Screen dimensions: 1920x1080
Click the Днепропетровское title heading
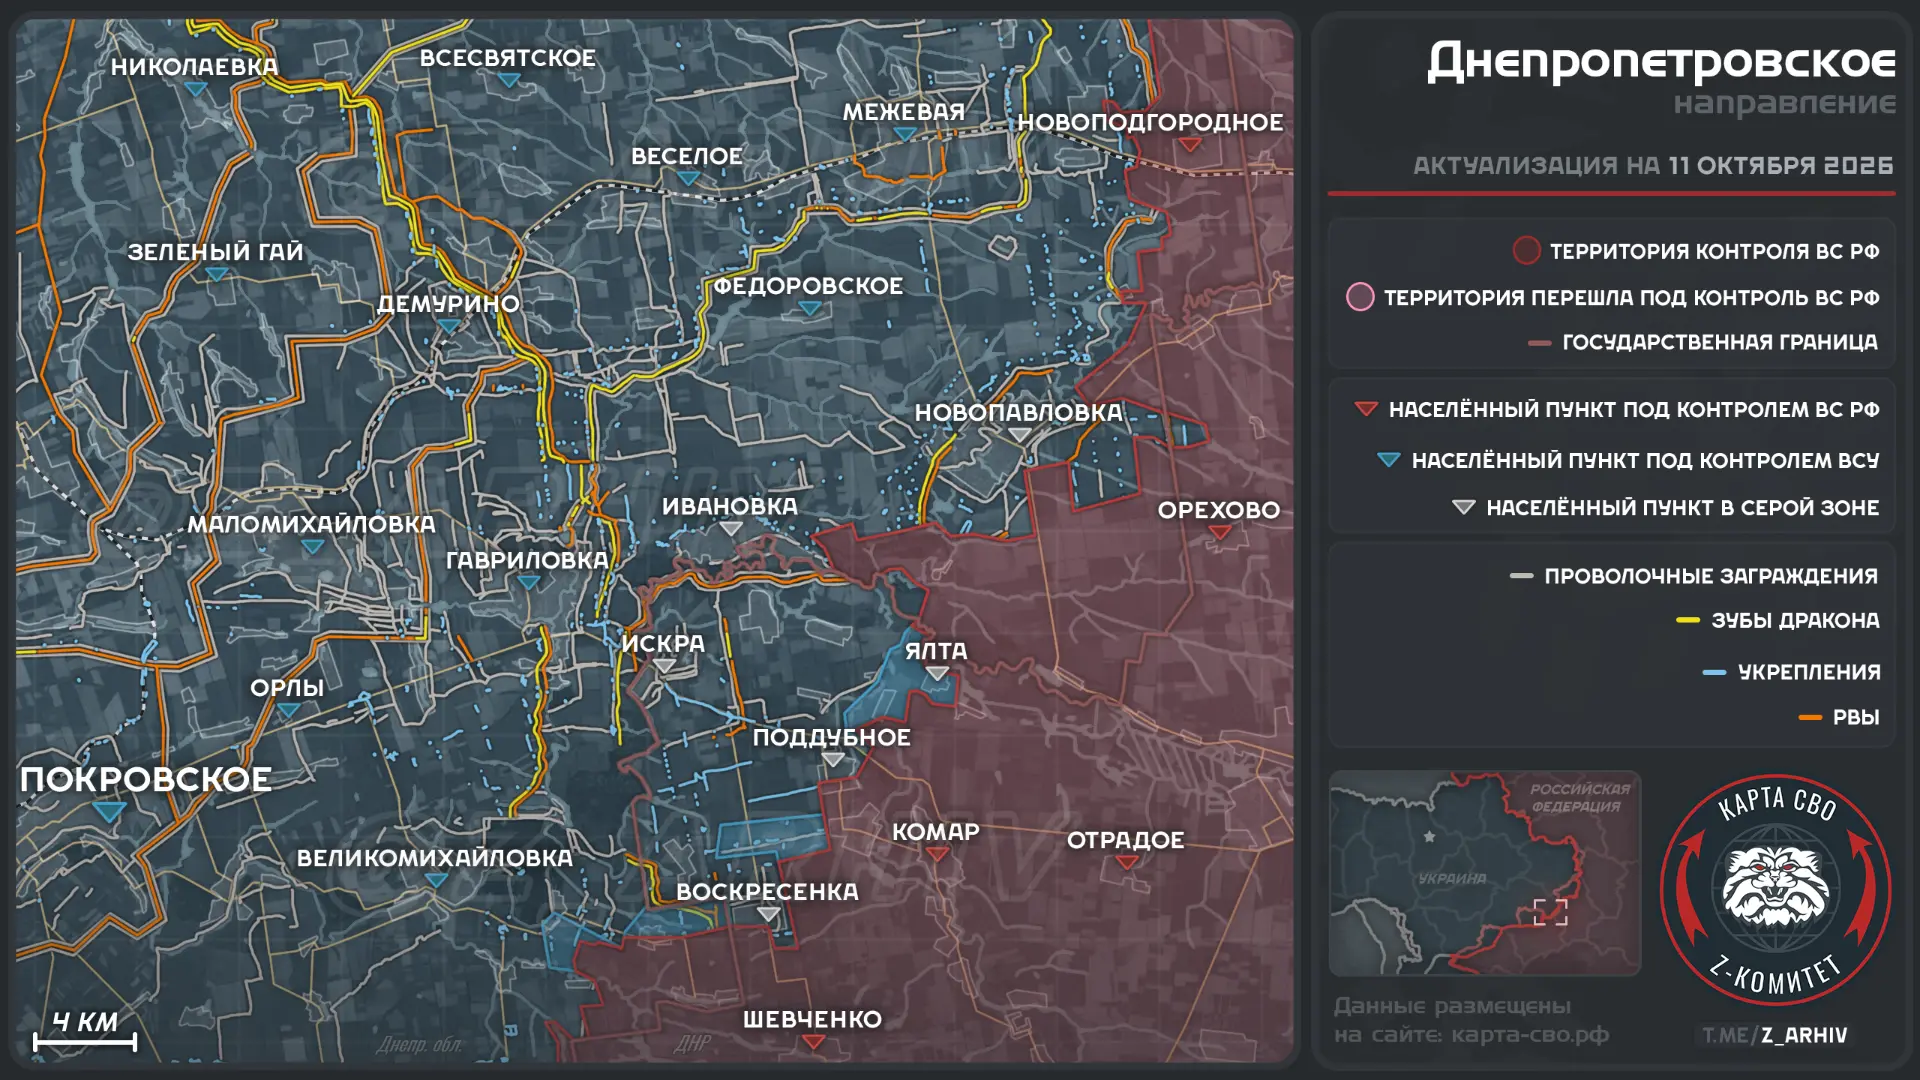pos(1661,62)
